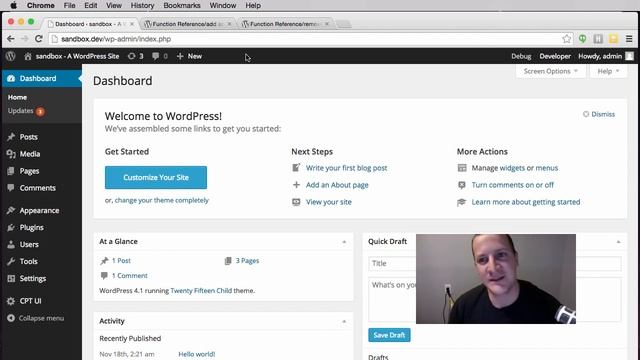Click Learn more about getting started
Image resolution: width=640 pixels, height=360 pixels.
point(526,202)
